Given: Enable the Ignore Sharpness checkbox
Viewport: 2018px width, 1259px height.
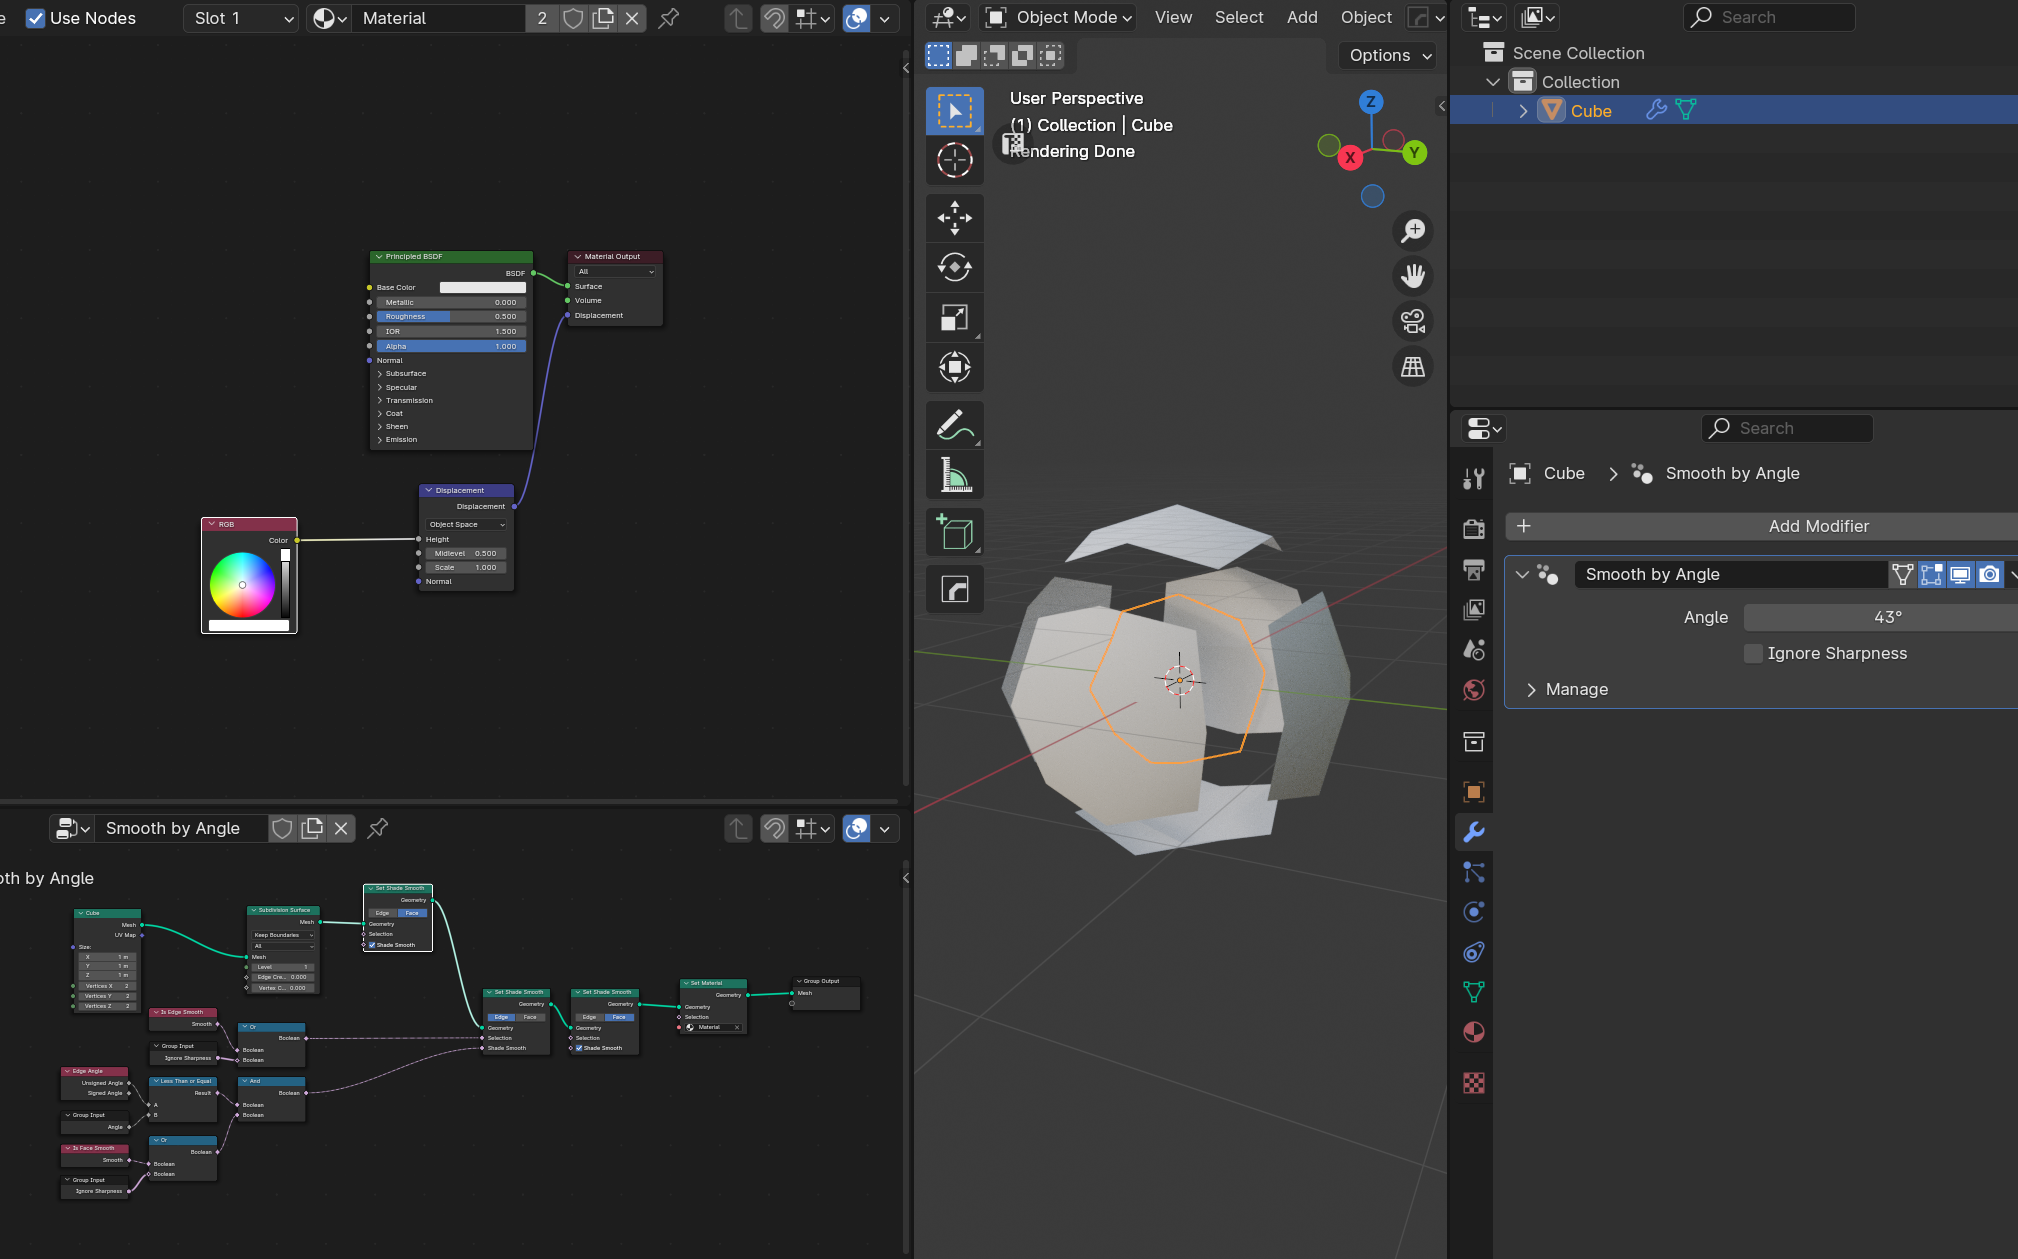Looking at the screenshot, I should 1753,653.
